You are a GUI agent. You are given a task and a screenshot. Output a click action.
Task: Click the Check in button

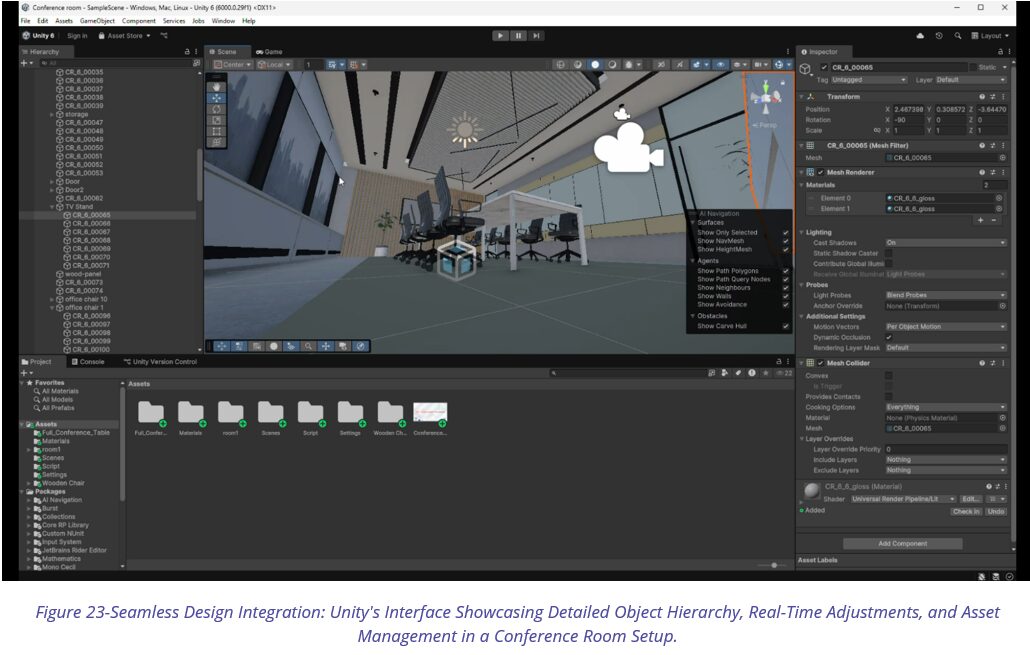pos(965,511)
